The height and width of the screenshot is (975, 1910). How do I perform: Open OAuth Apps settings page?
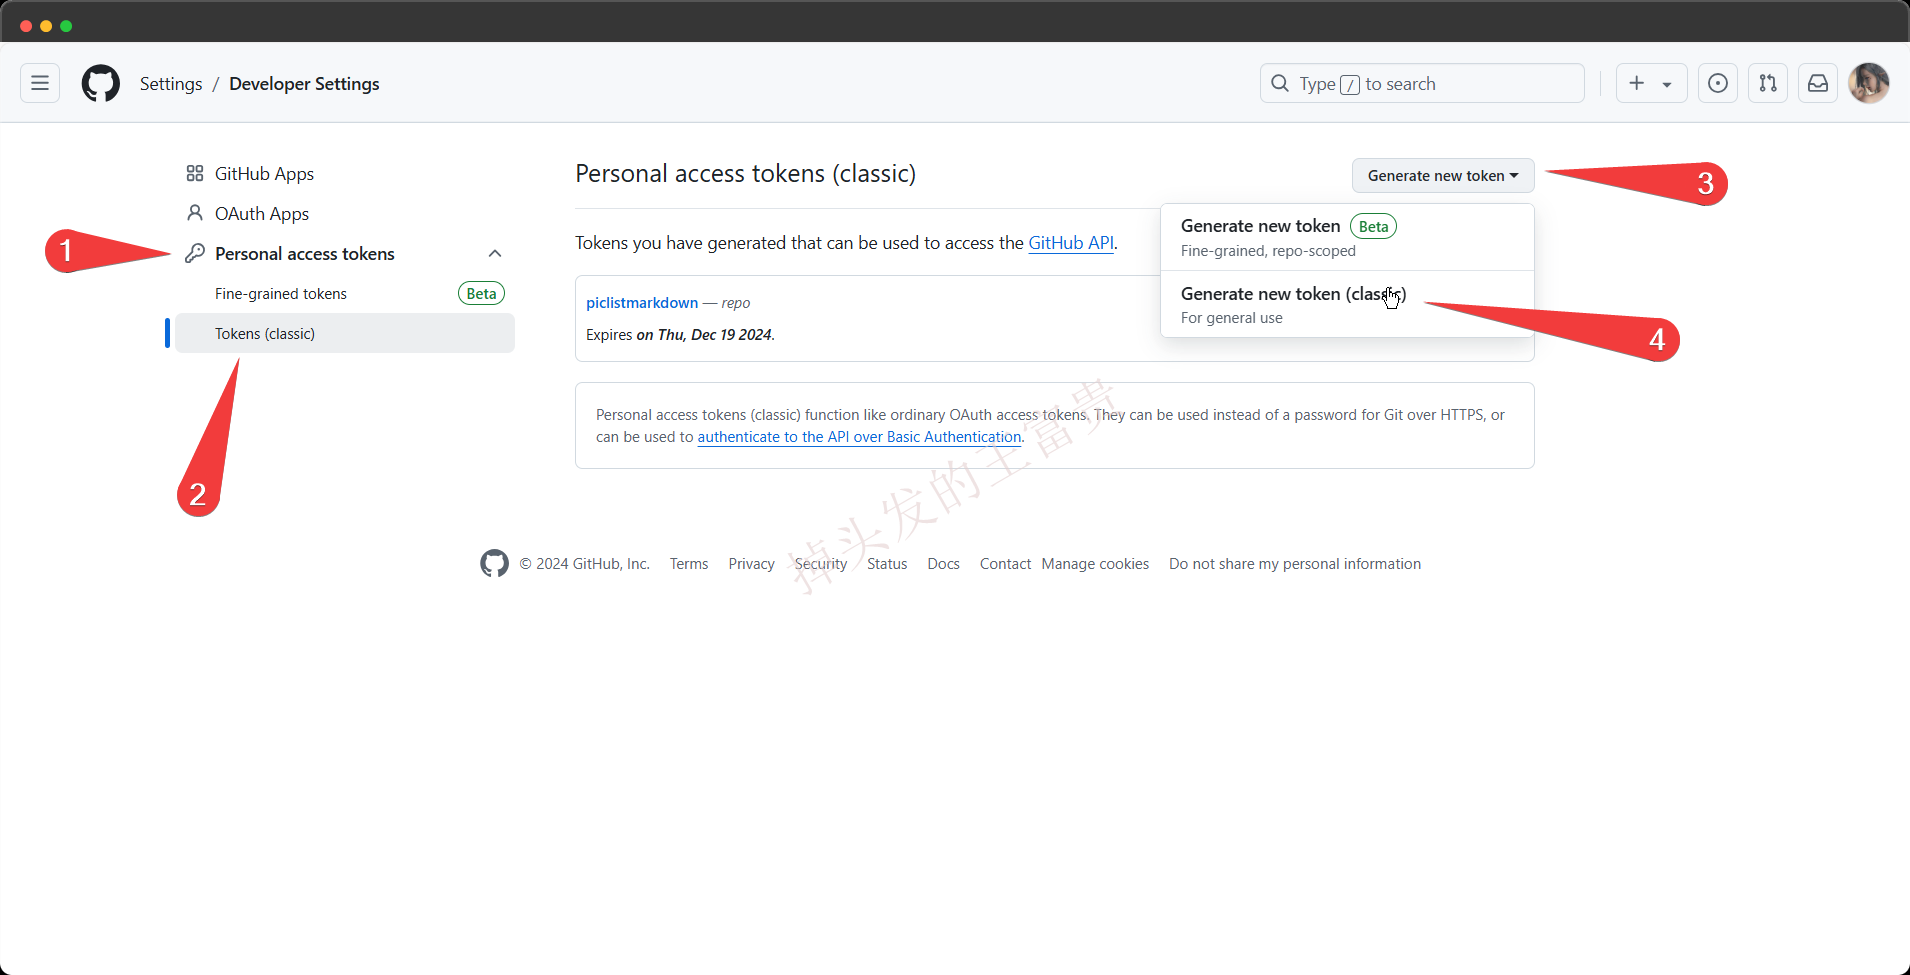[x=262, y=213]
